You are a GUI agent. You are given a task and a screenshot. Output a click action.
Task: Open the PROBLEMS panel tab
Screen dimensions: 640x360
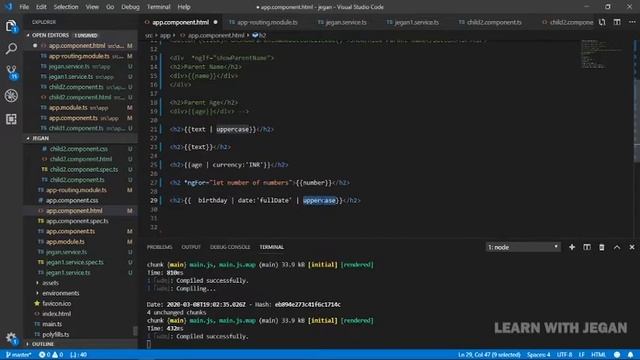point(159,247)
